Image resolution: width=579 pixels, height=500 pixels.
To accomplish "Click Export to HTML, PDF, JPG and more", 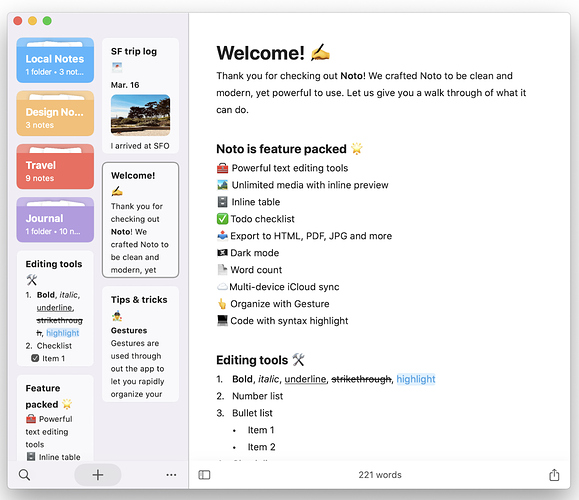I will 311,236.
